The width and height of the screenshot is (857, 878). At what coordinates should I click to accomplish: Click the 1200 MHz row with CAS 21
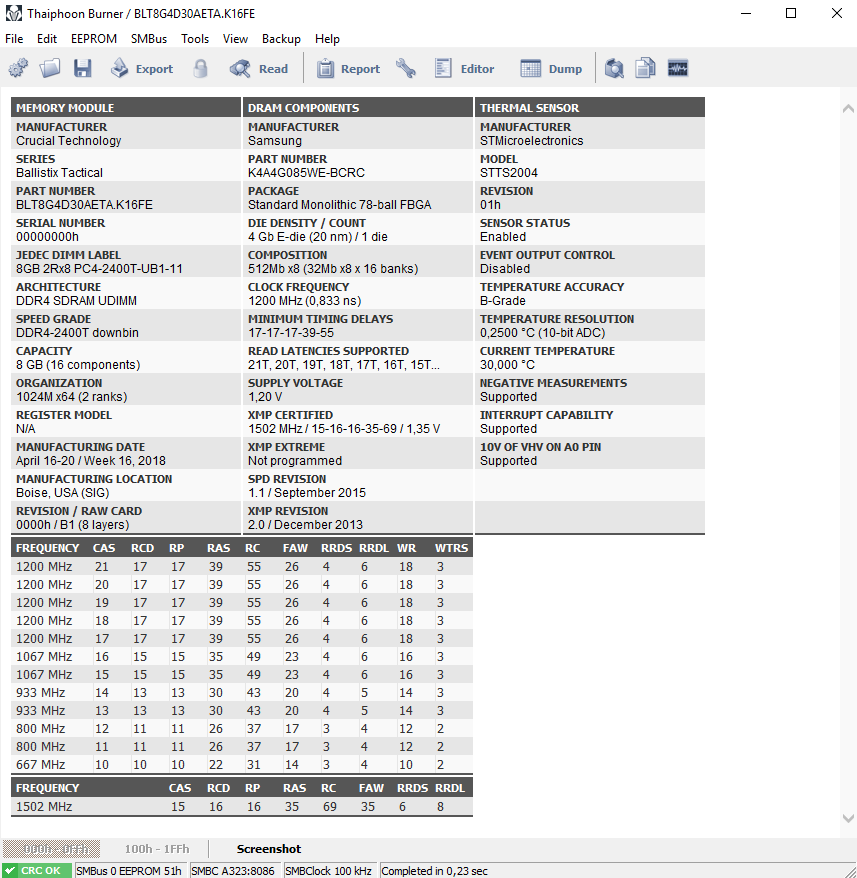[x=242, y=567]
